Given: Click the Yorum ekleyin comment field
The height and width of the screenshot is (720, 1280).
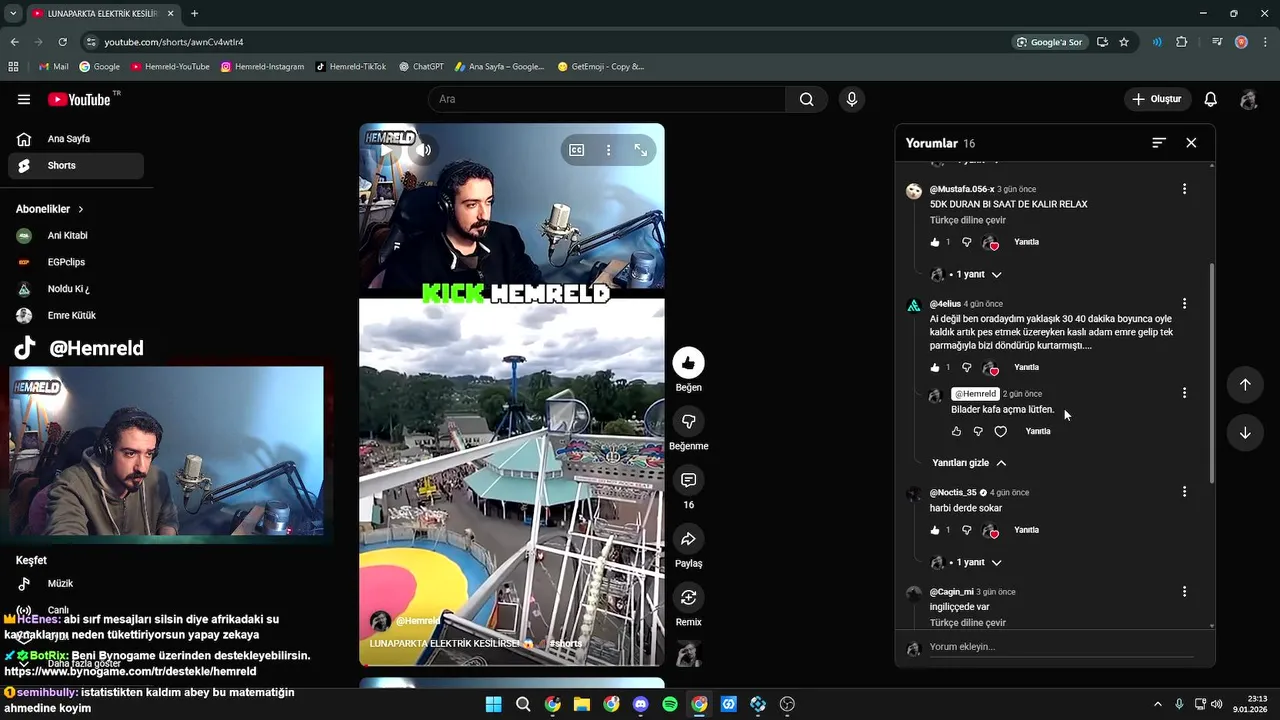Looking at the screenshot, I should [x=1061, y=647].
